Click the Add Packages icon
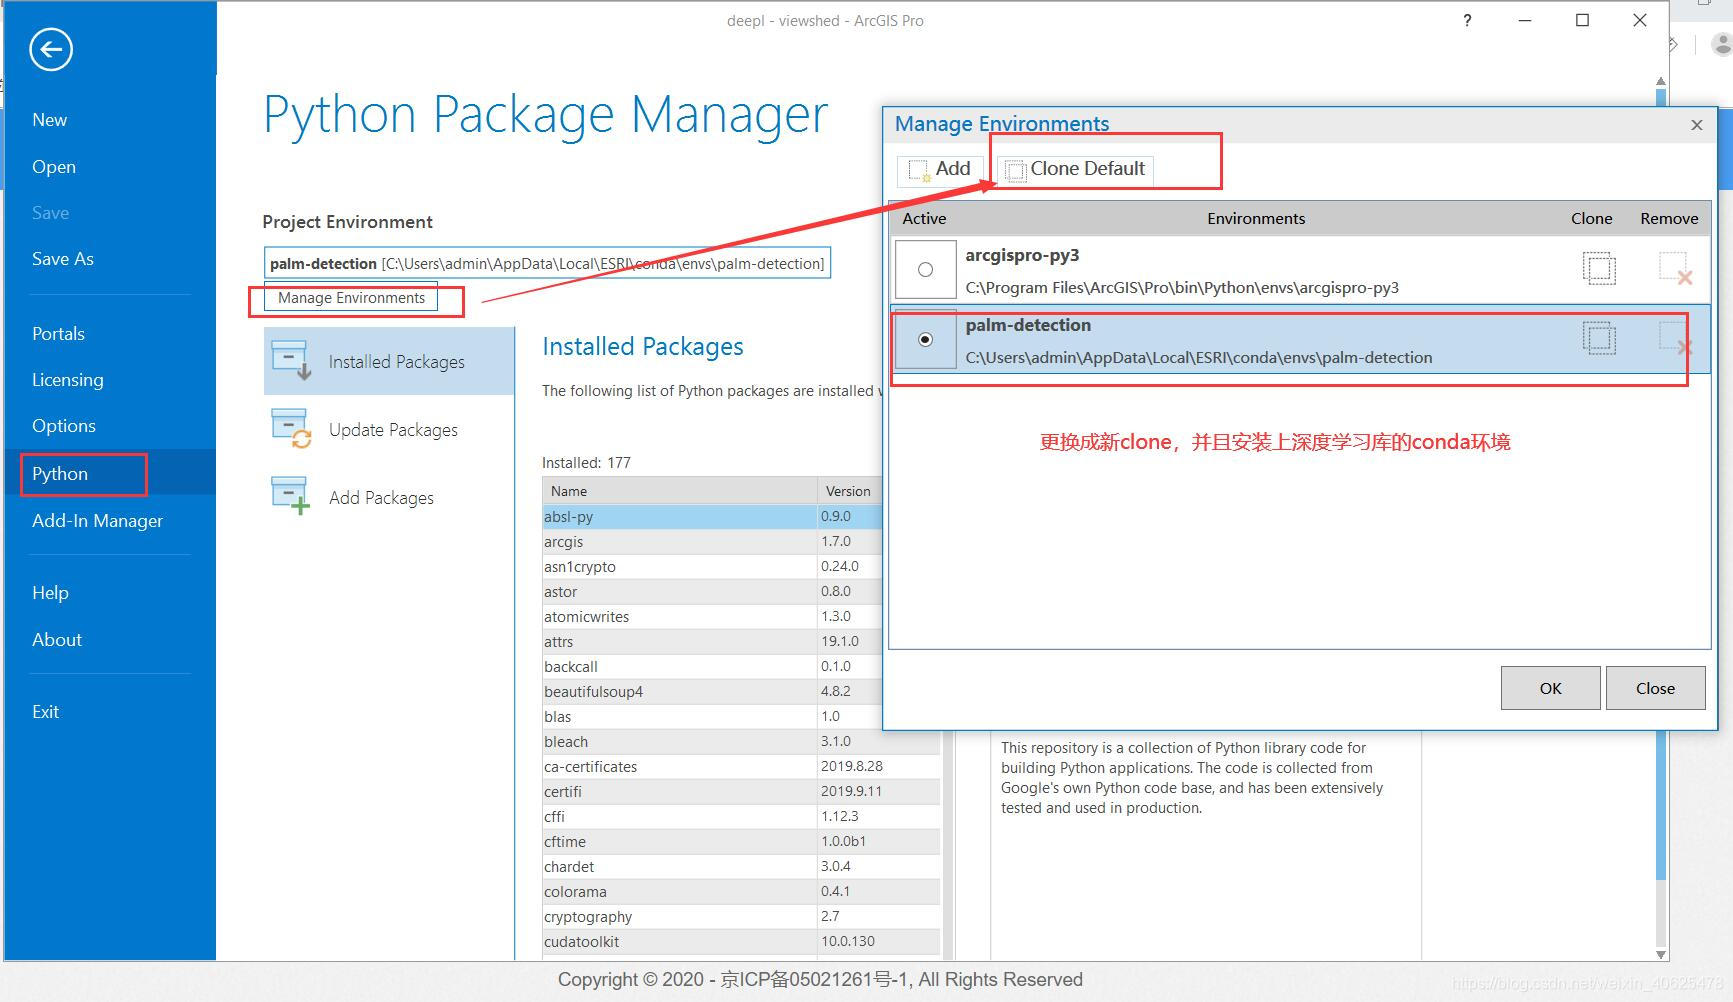Image resolution: width=1733 pixels, height=1002 pixels. [x=291, y=496]
